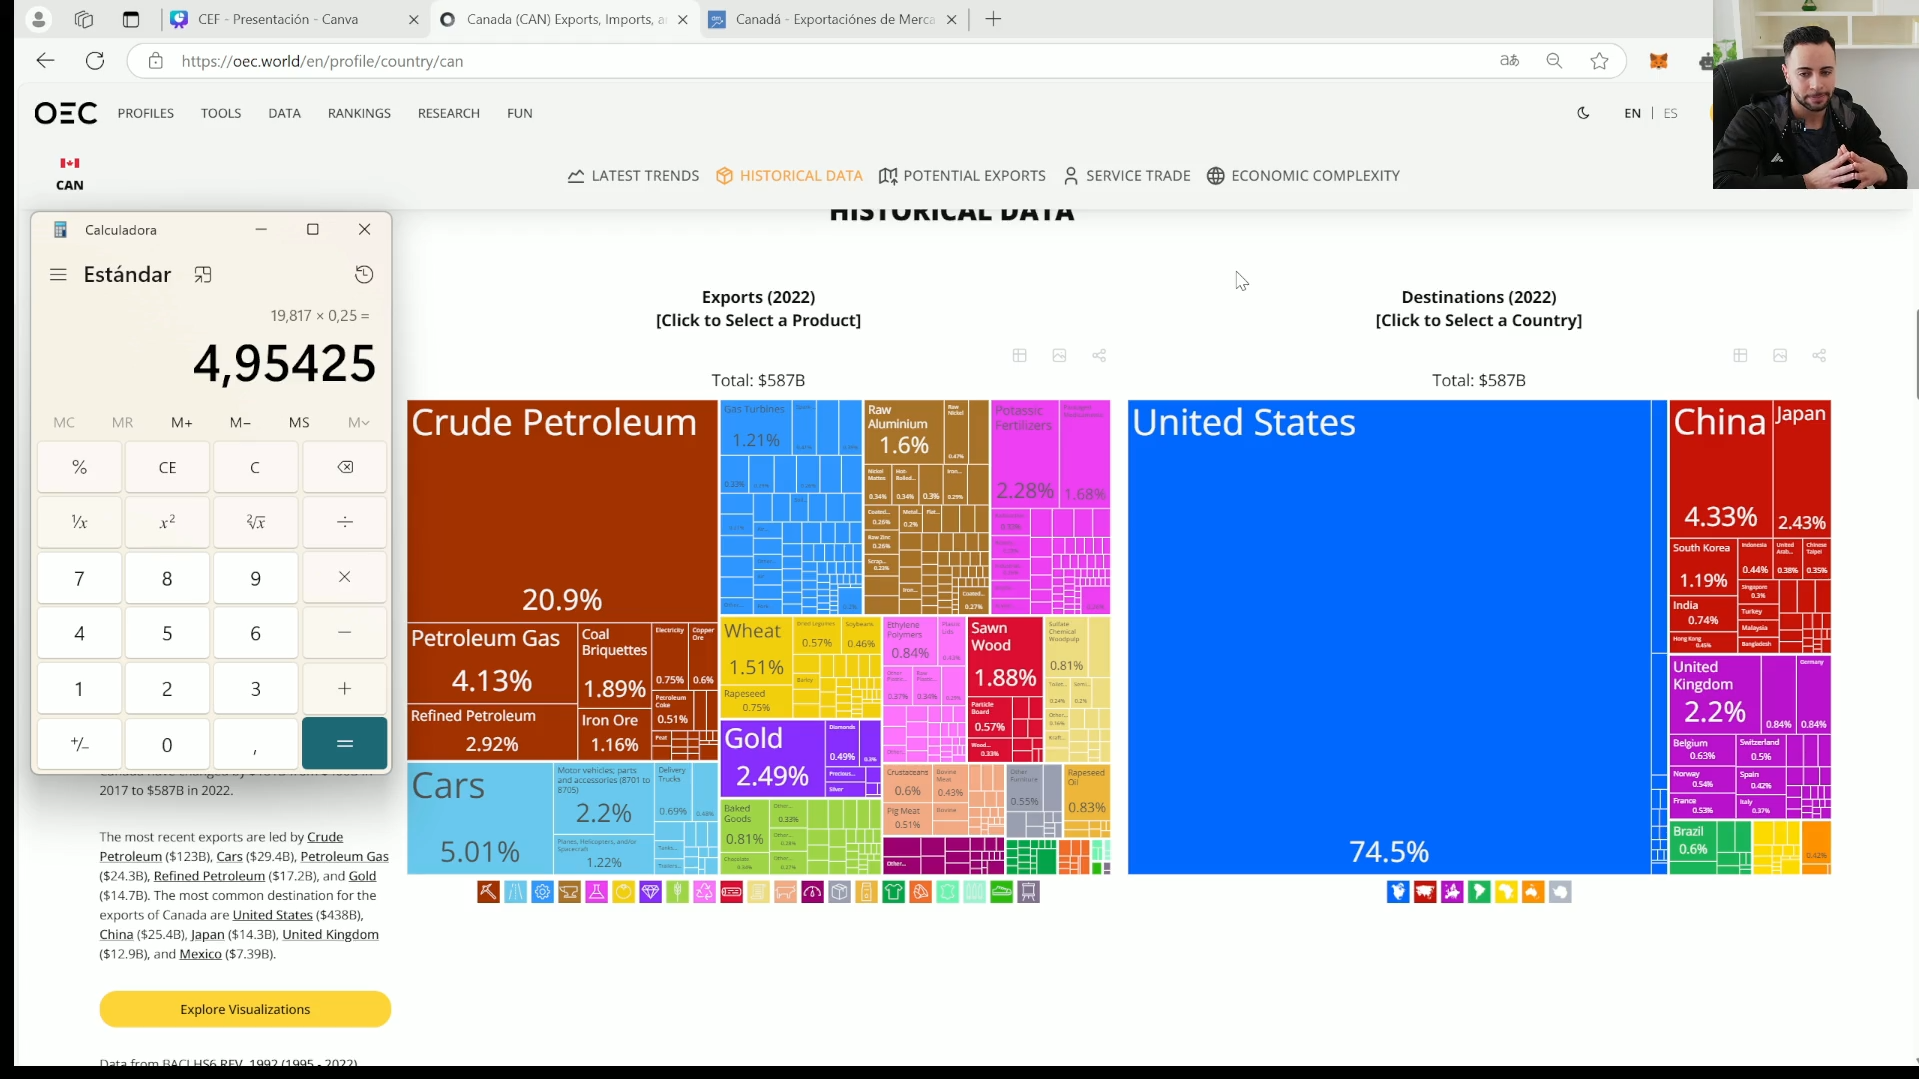Click the multiply key on calculator
This screenshot has width=1919, height=1079.
pyautogui.click(x=345, y=577)
